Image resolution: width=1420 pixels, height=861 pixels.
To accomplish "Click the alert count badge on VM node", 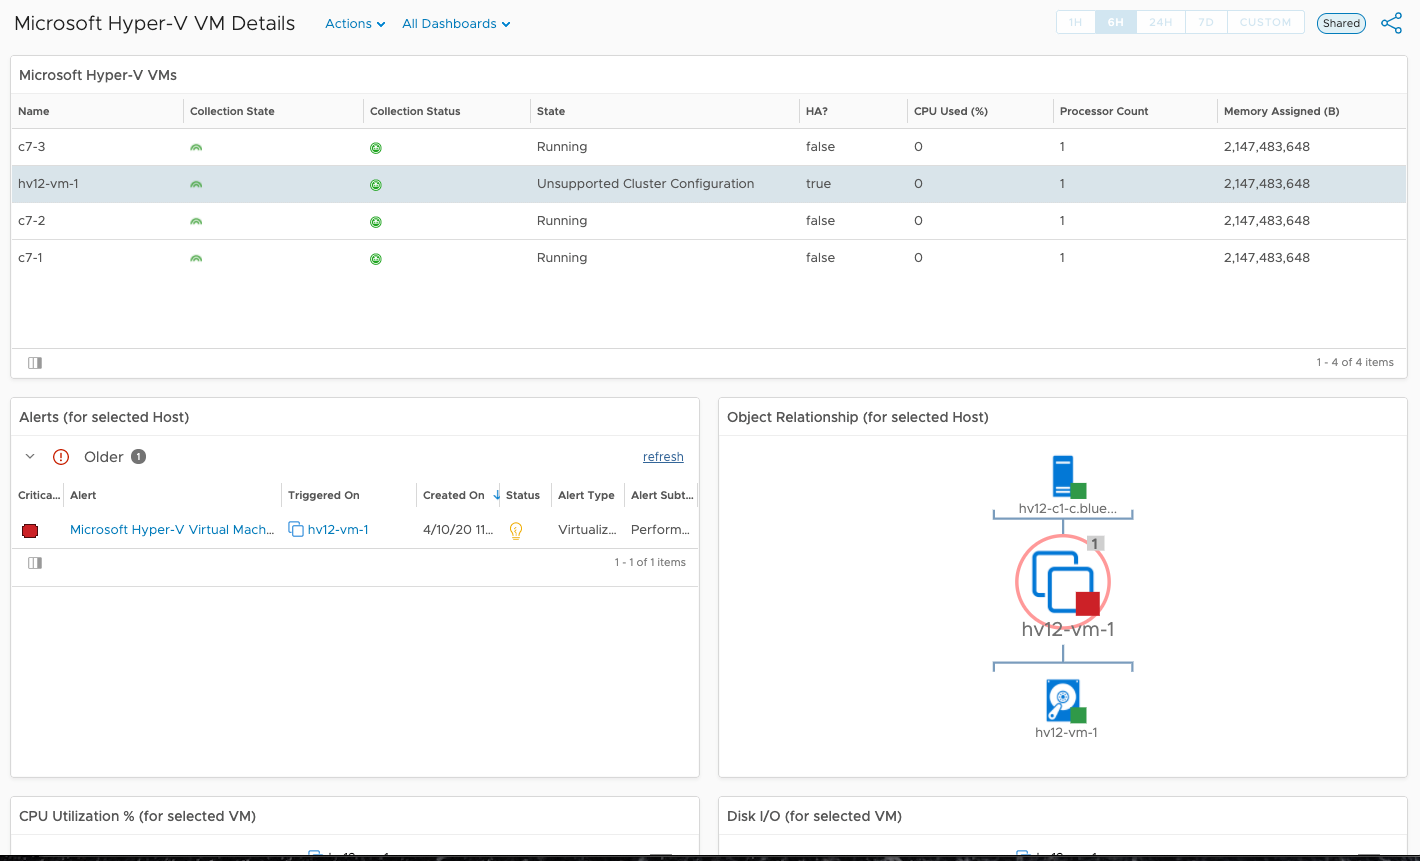I will click(1095, 544).
